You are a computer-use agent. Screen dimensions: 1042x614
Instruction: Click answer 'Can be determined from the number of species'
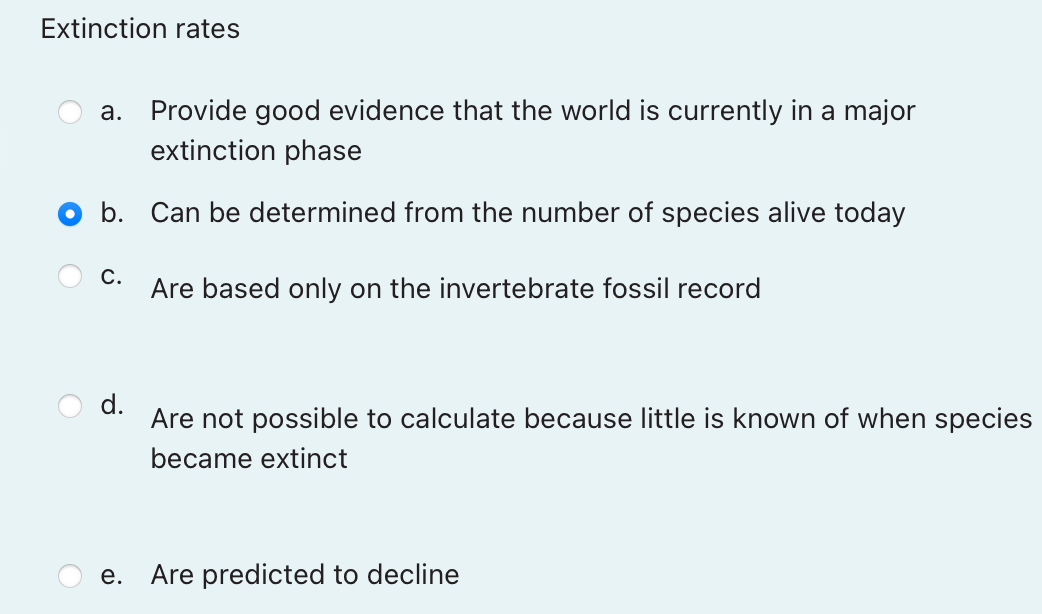coord(528,213)
